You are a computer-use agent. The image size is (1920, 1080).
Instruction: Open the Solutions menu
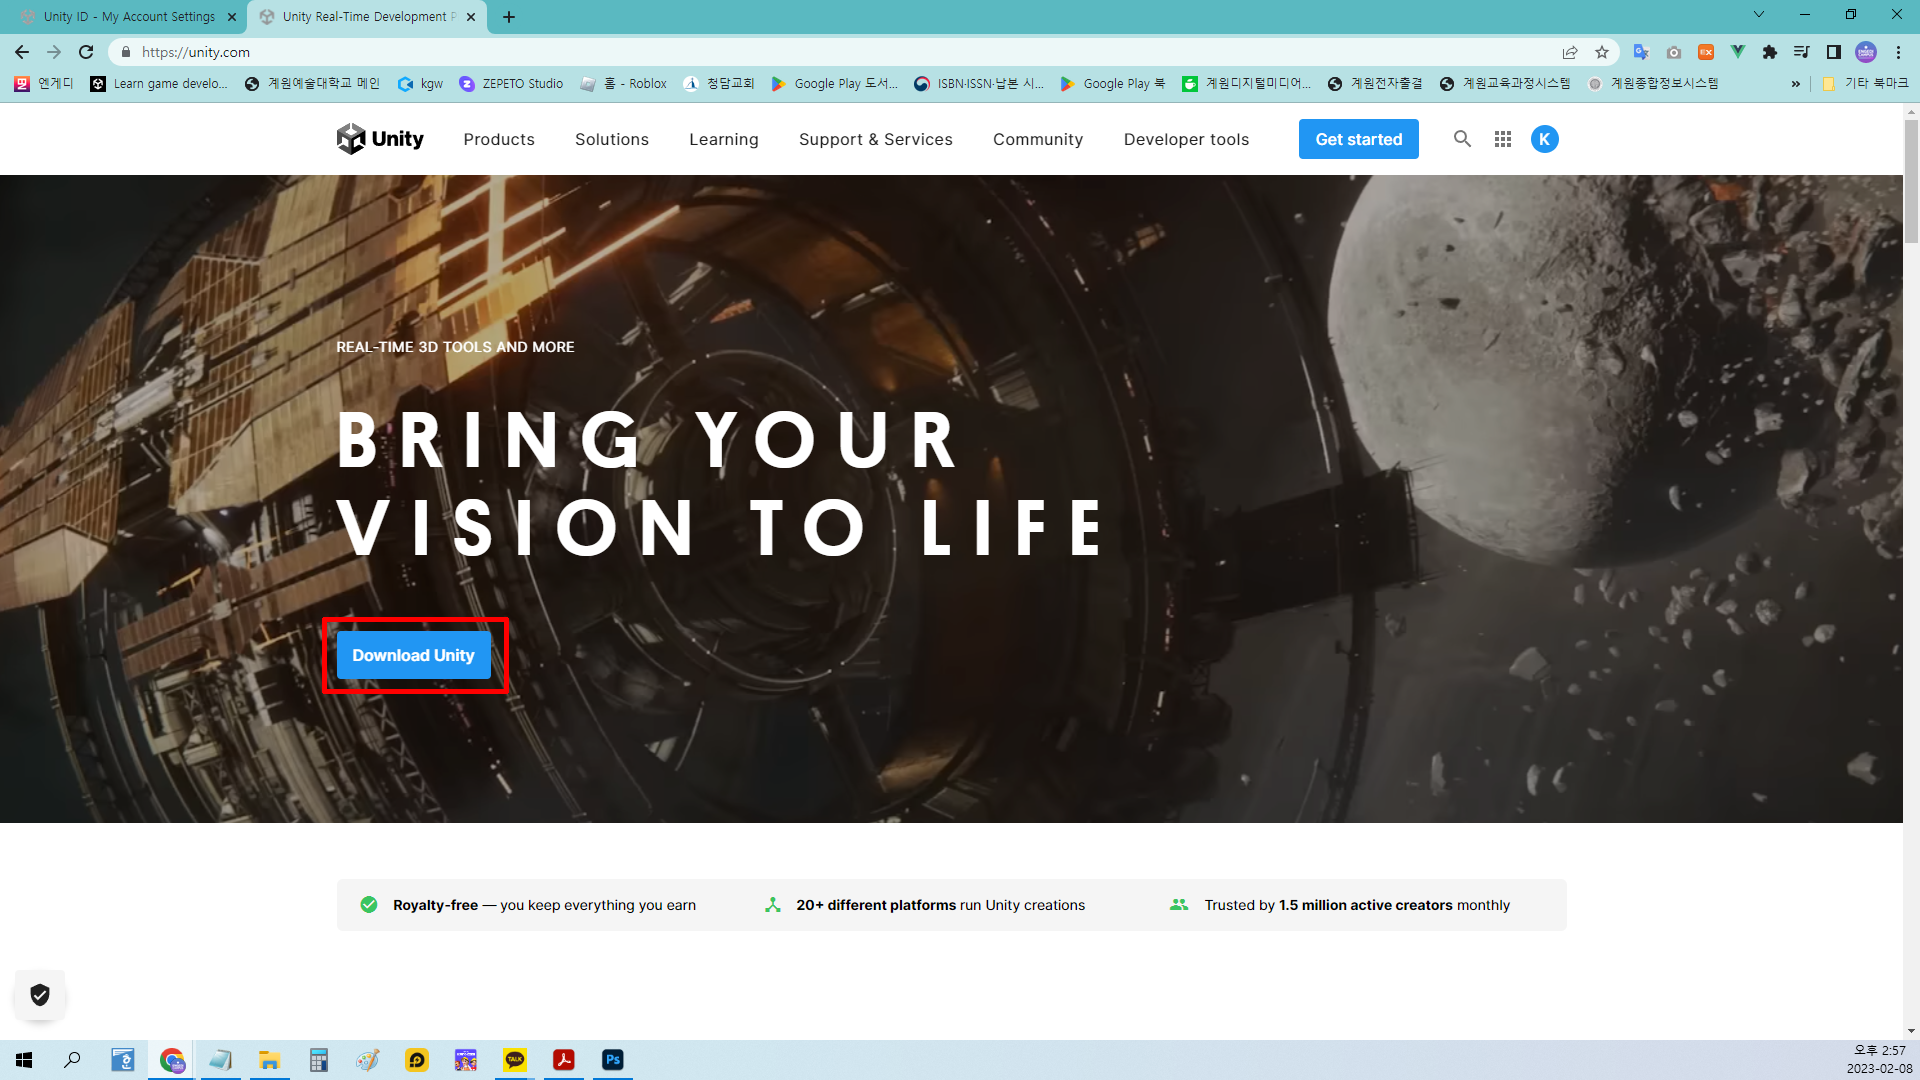(x=612, y=139)
